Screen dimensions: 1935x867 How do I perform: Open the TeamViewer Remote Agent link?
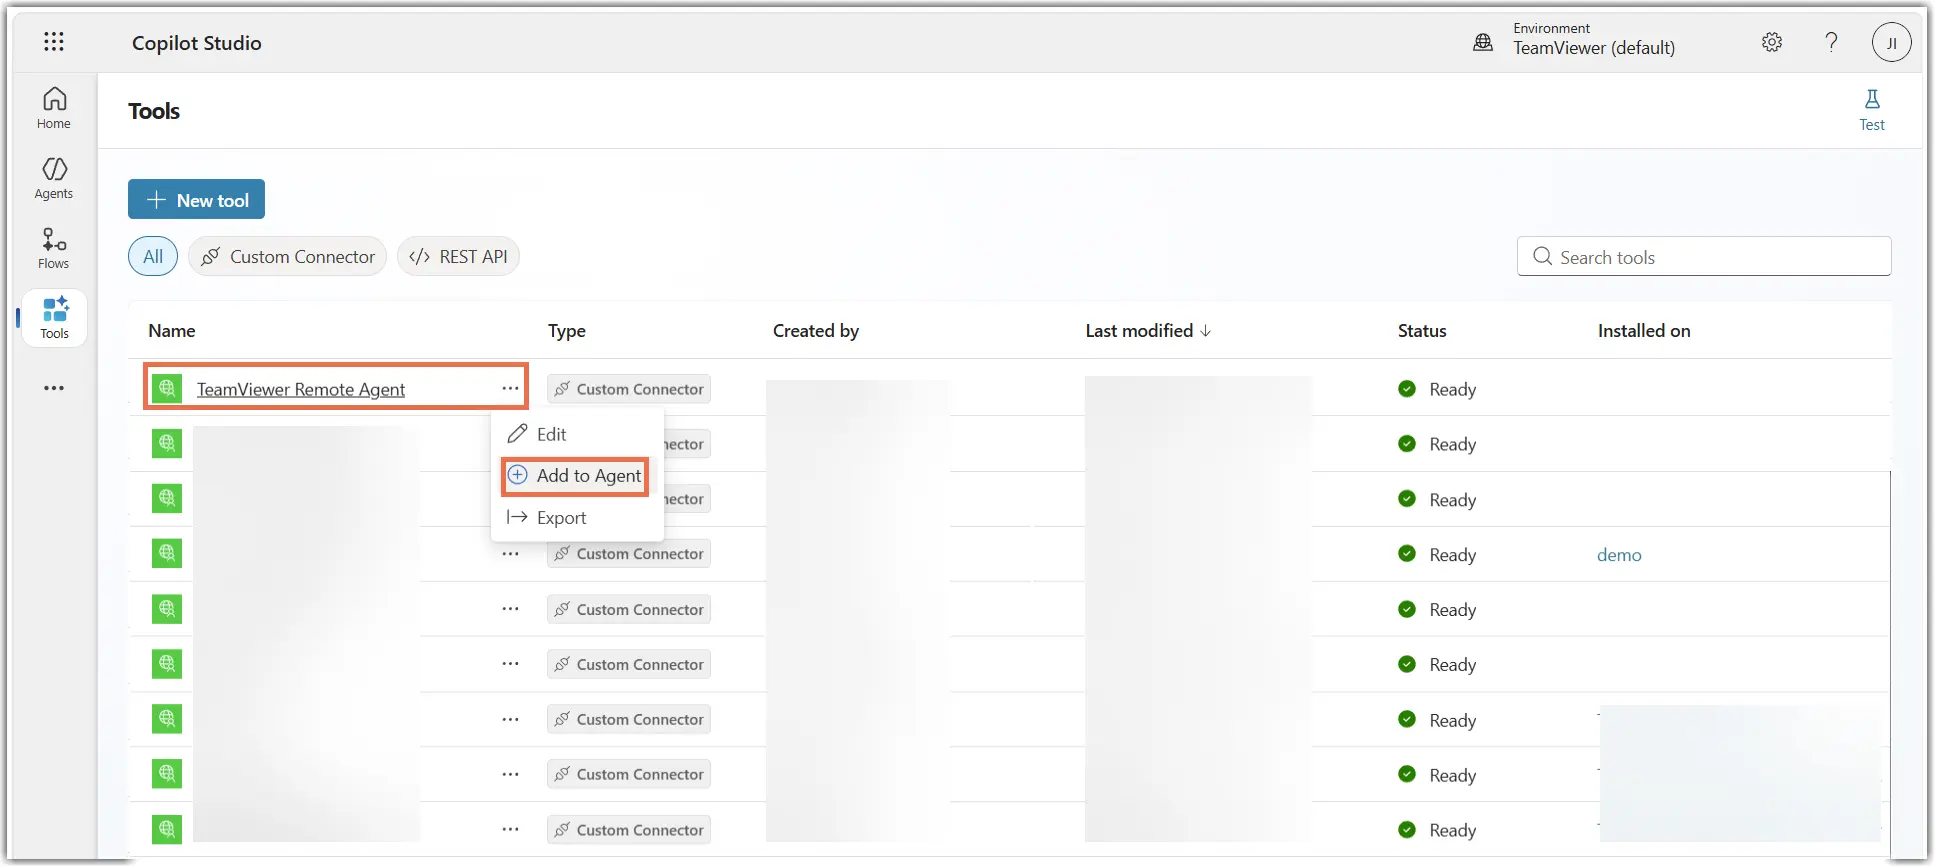[x=301, y=389]
